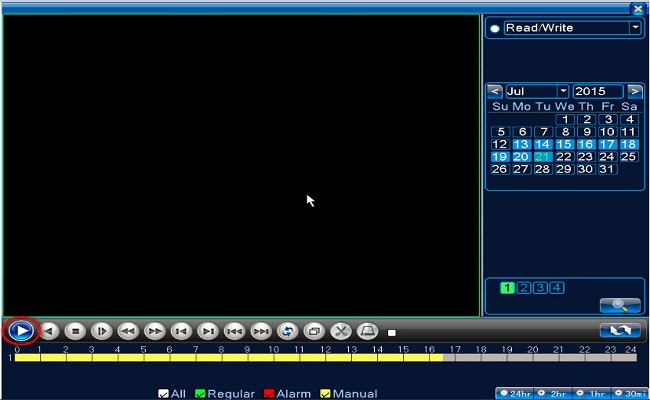
Task: Click the full screen window icon
Action: pyautogui.click(x=314, y=330)
